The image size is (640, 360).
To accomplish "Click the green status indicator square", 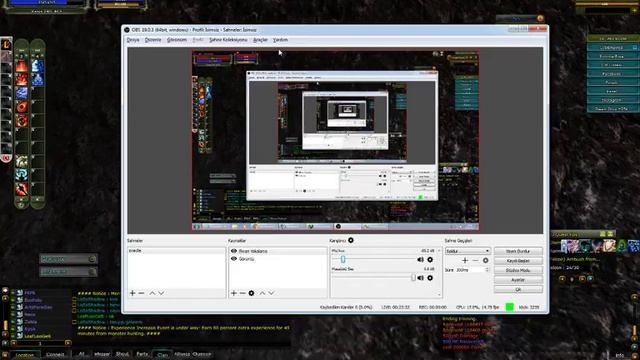I will click(x=509, y=307).
